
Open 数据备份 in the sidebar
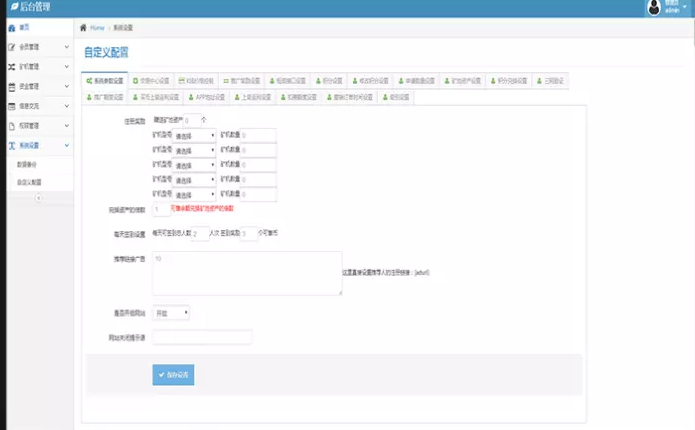point(30,164)
